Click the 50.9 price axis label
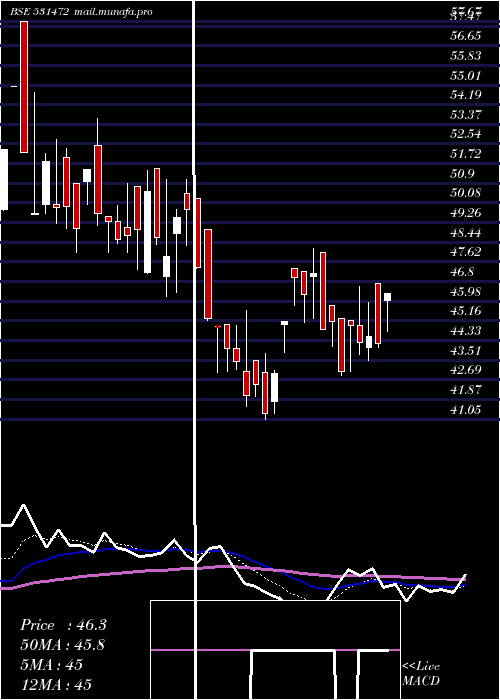500x700 pixels. [462, 174]
